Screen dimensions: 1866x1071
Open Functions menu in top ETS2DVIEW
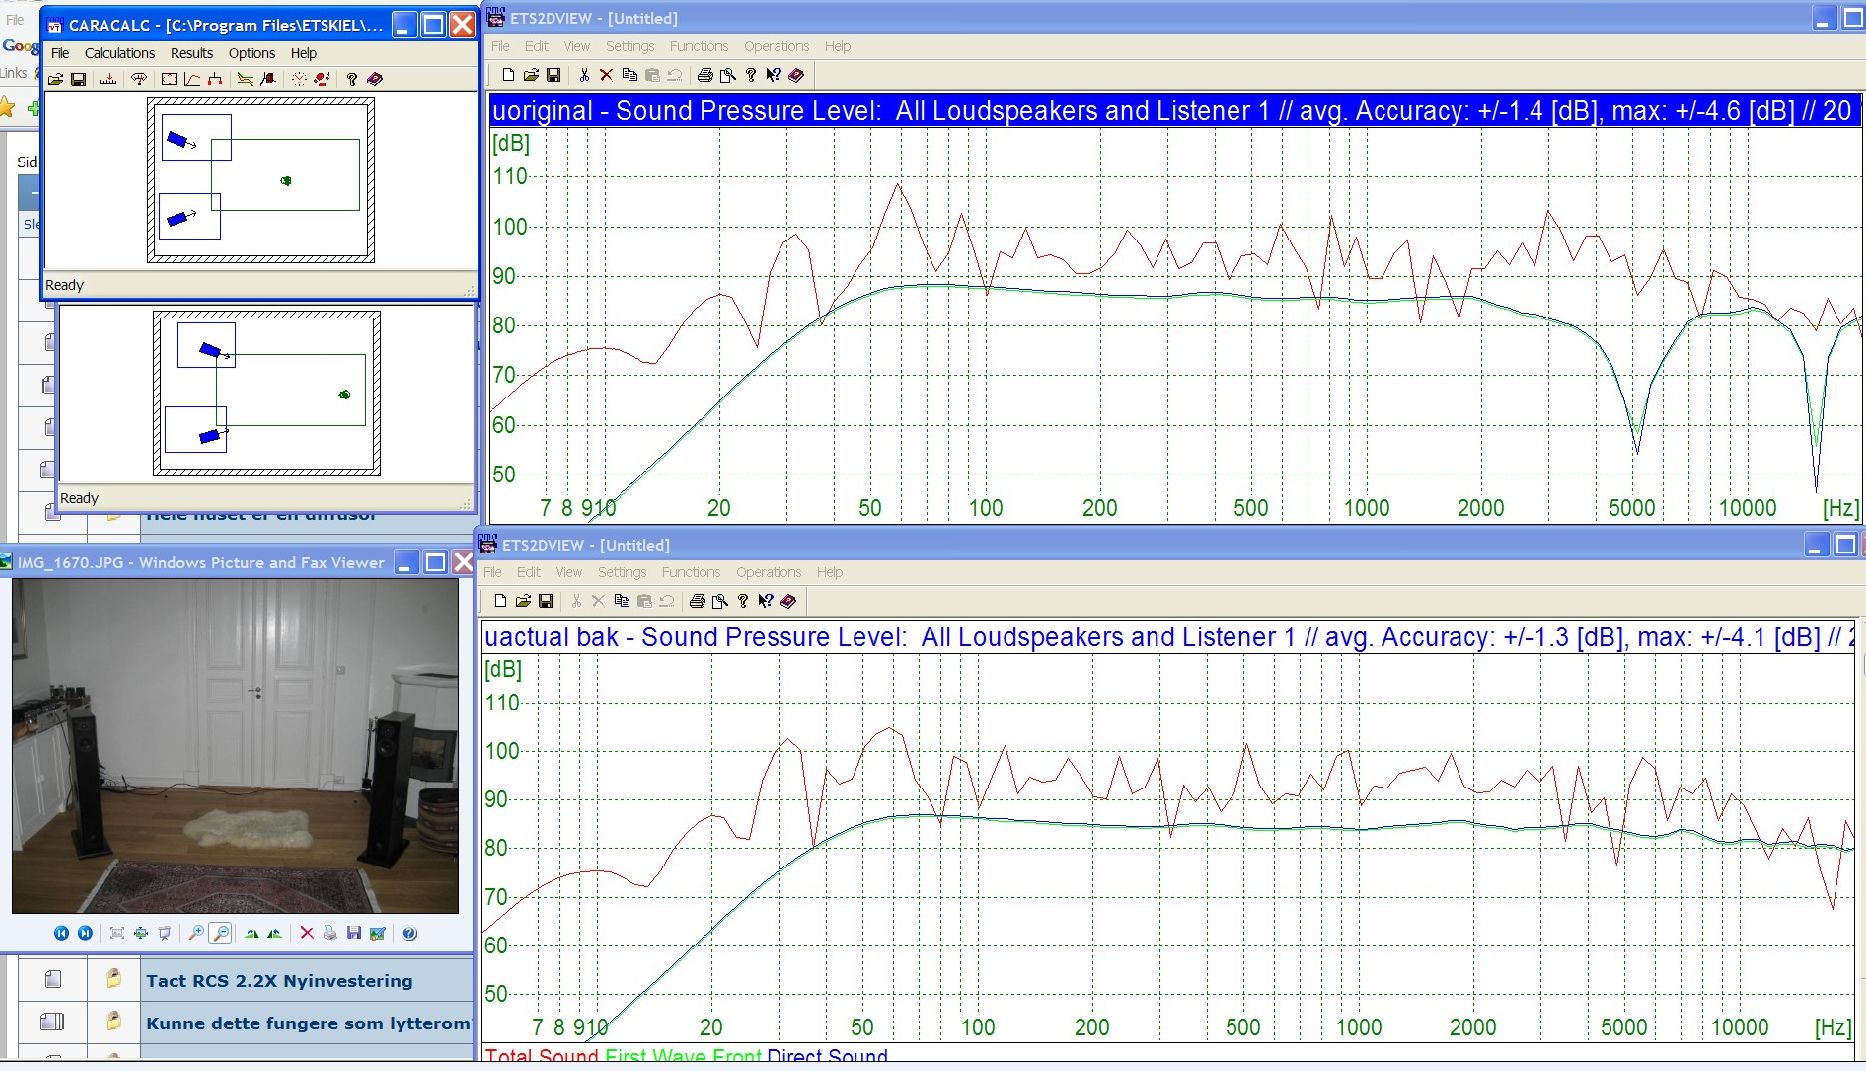699,46
